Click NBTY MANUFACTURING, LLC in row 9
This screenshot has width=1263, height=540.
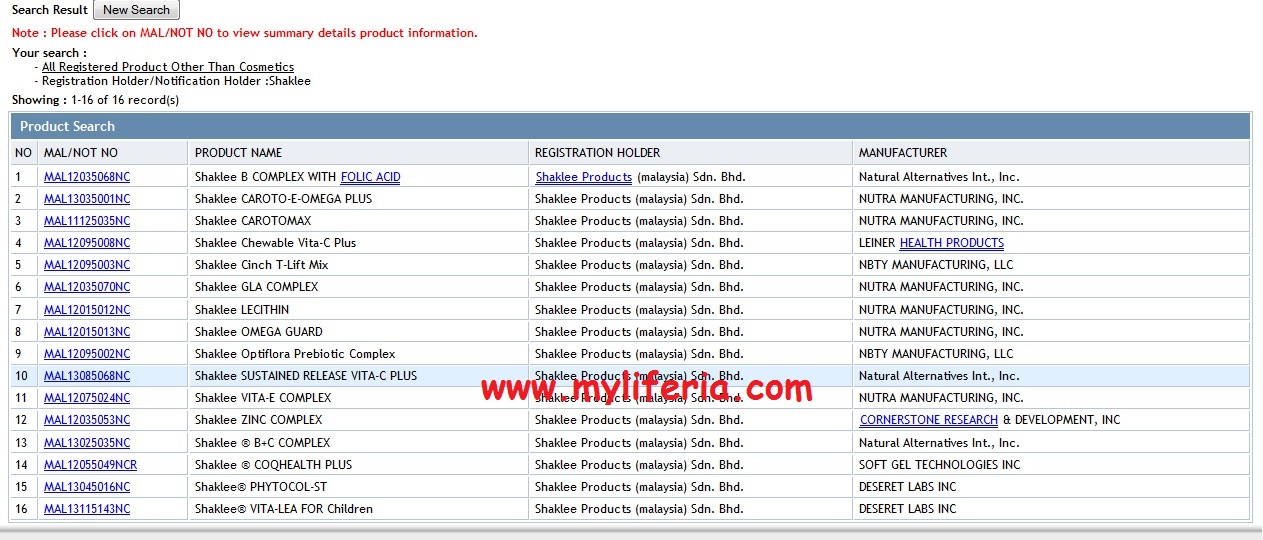[x=1052, y=354]
